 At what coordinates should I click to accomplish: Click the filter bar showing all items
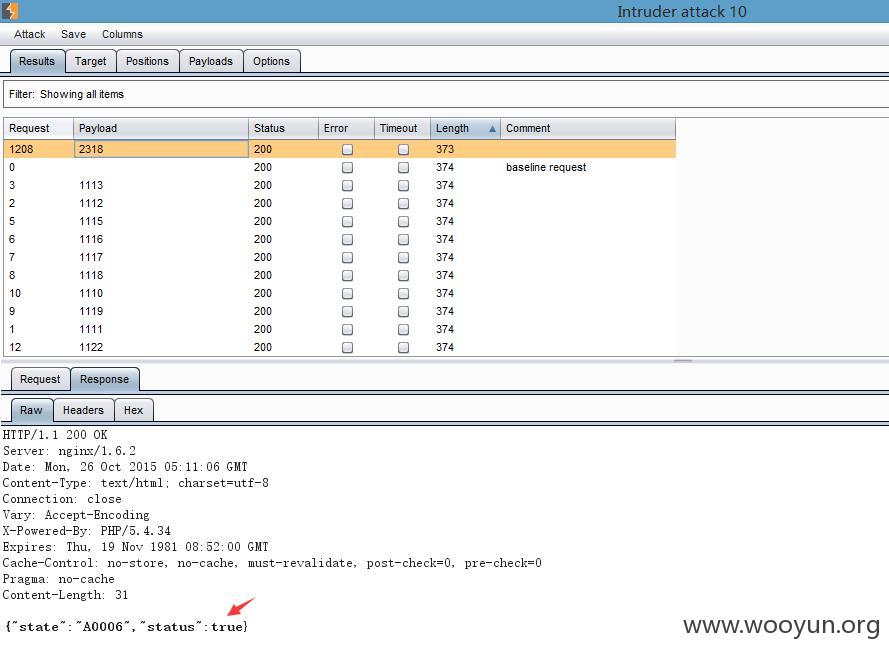tap(446, 94)
